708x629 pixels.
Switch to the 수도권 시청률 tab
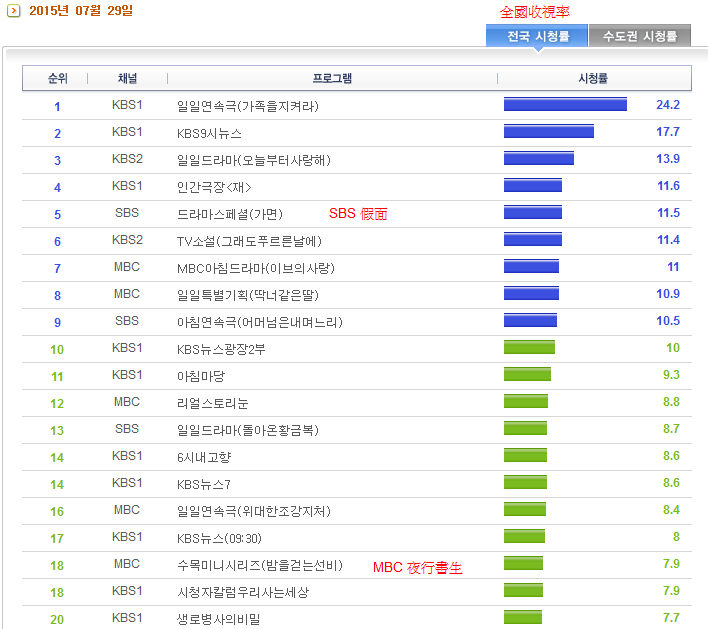pyautogui.click(x=640, y=36)
